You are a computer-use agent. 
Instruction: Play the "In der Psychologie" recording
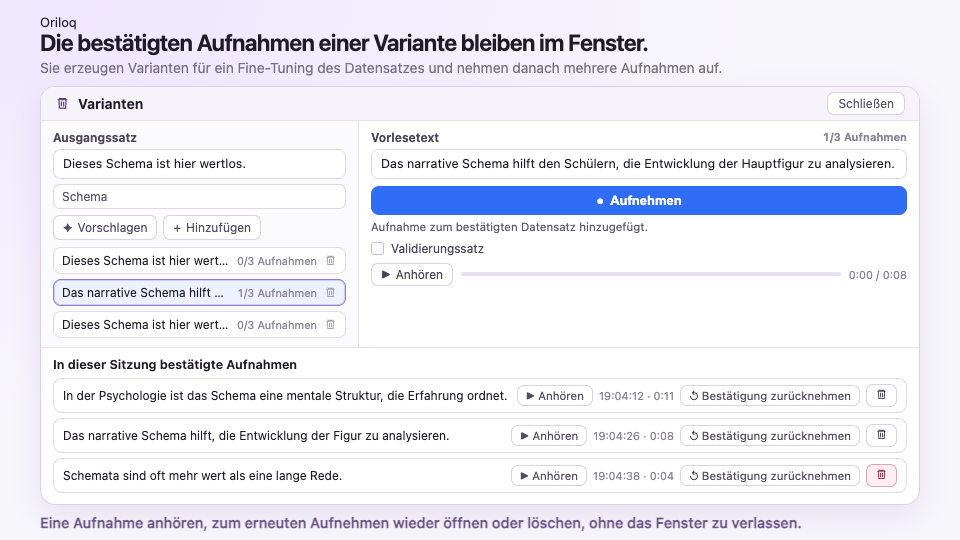pos(555,396)
